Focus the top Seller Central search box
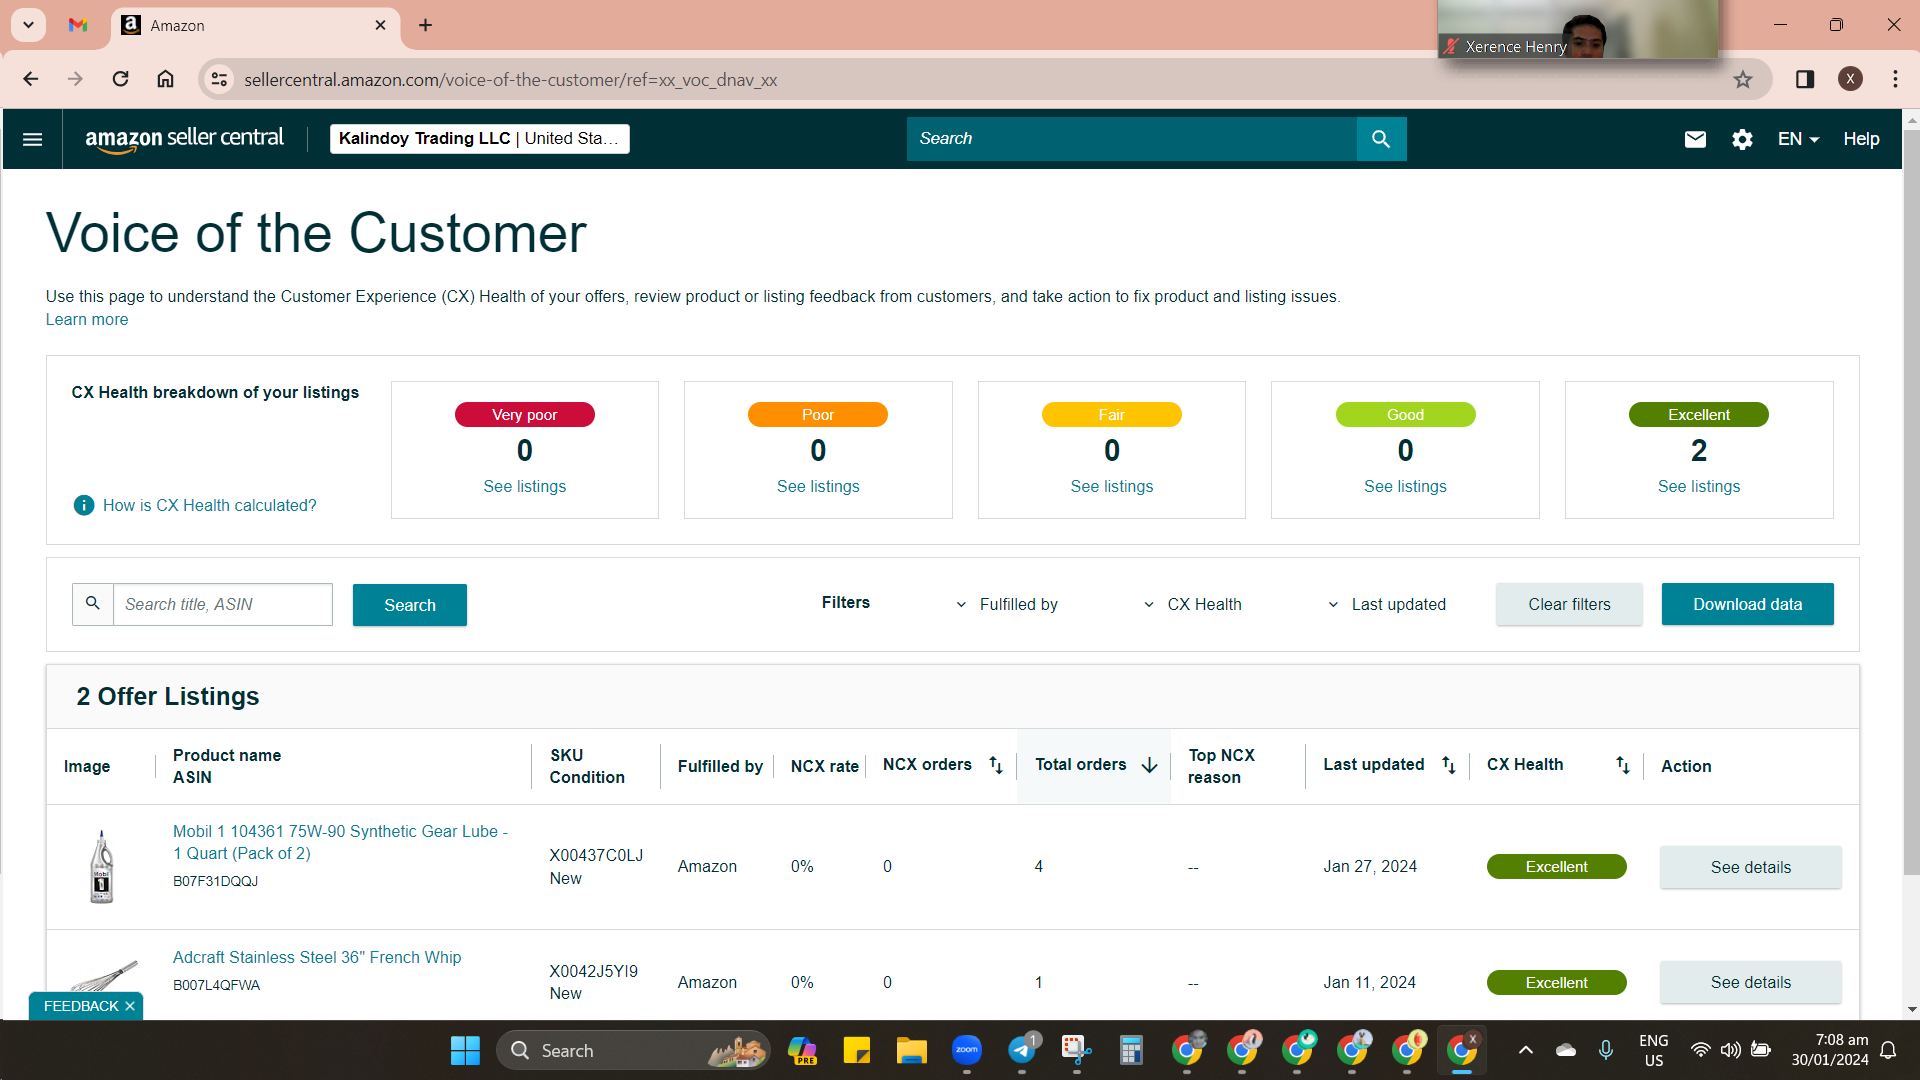 pos(1131,139)
